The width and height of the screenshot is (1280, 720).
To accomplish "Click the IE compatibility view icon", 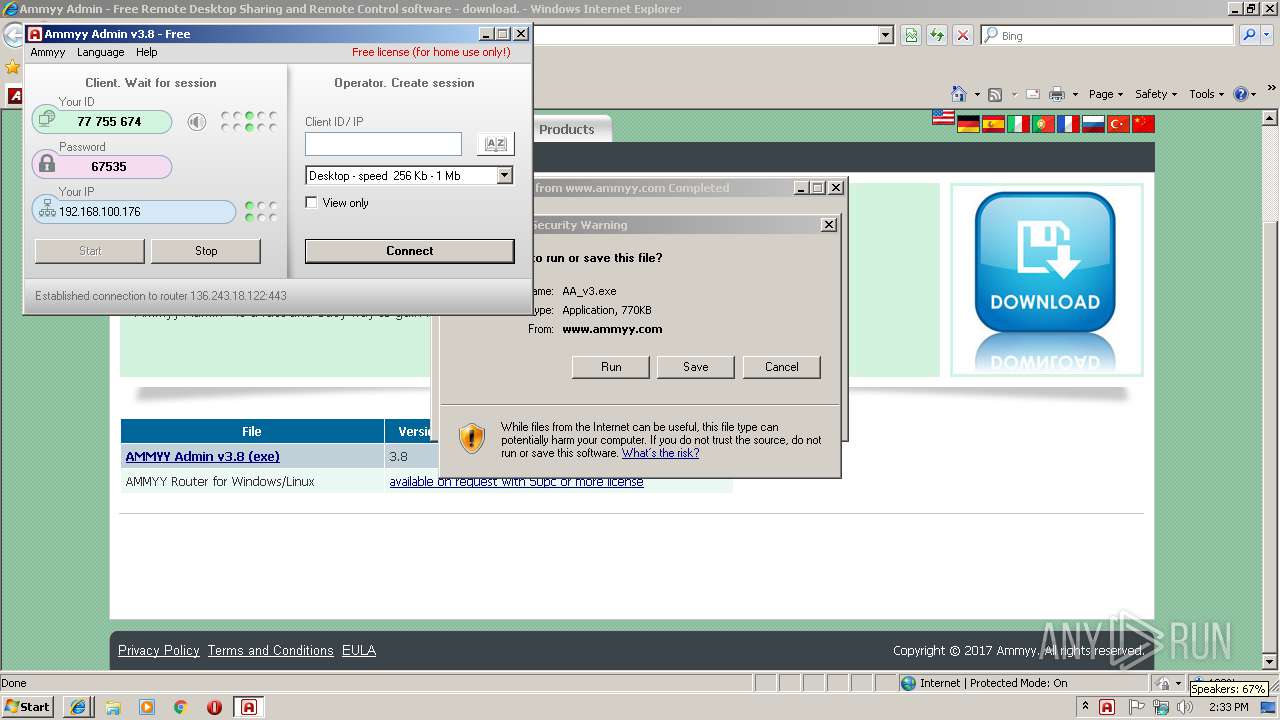I will (x=911, y=35).
